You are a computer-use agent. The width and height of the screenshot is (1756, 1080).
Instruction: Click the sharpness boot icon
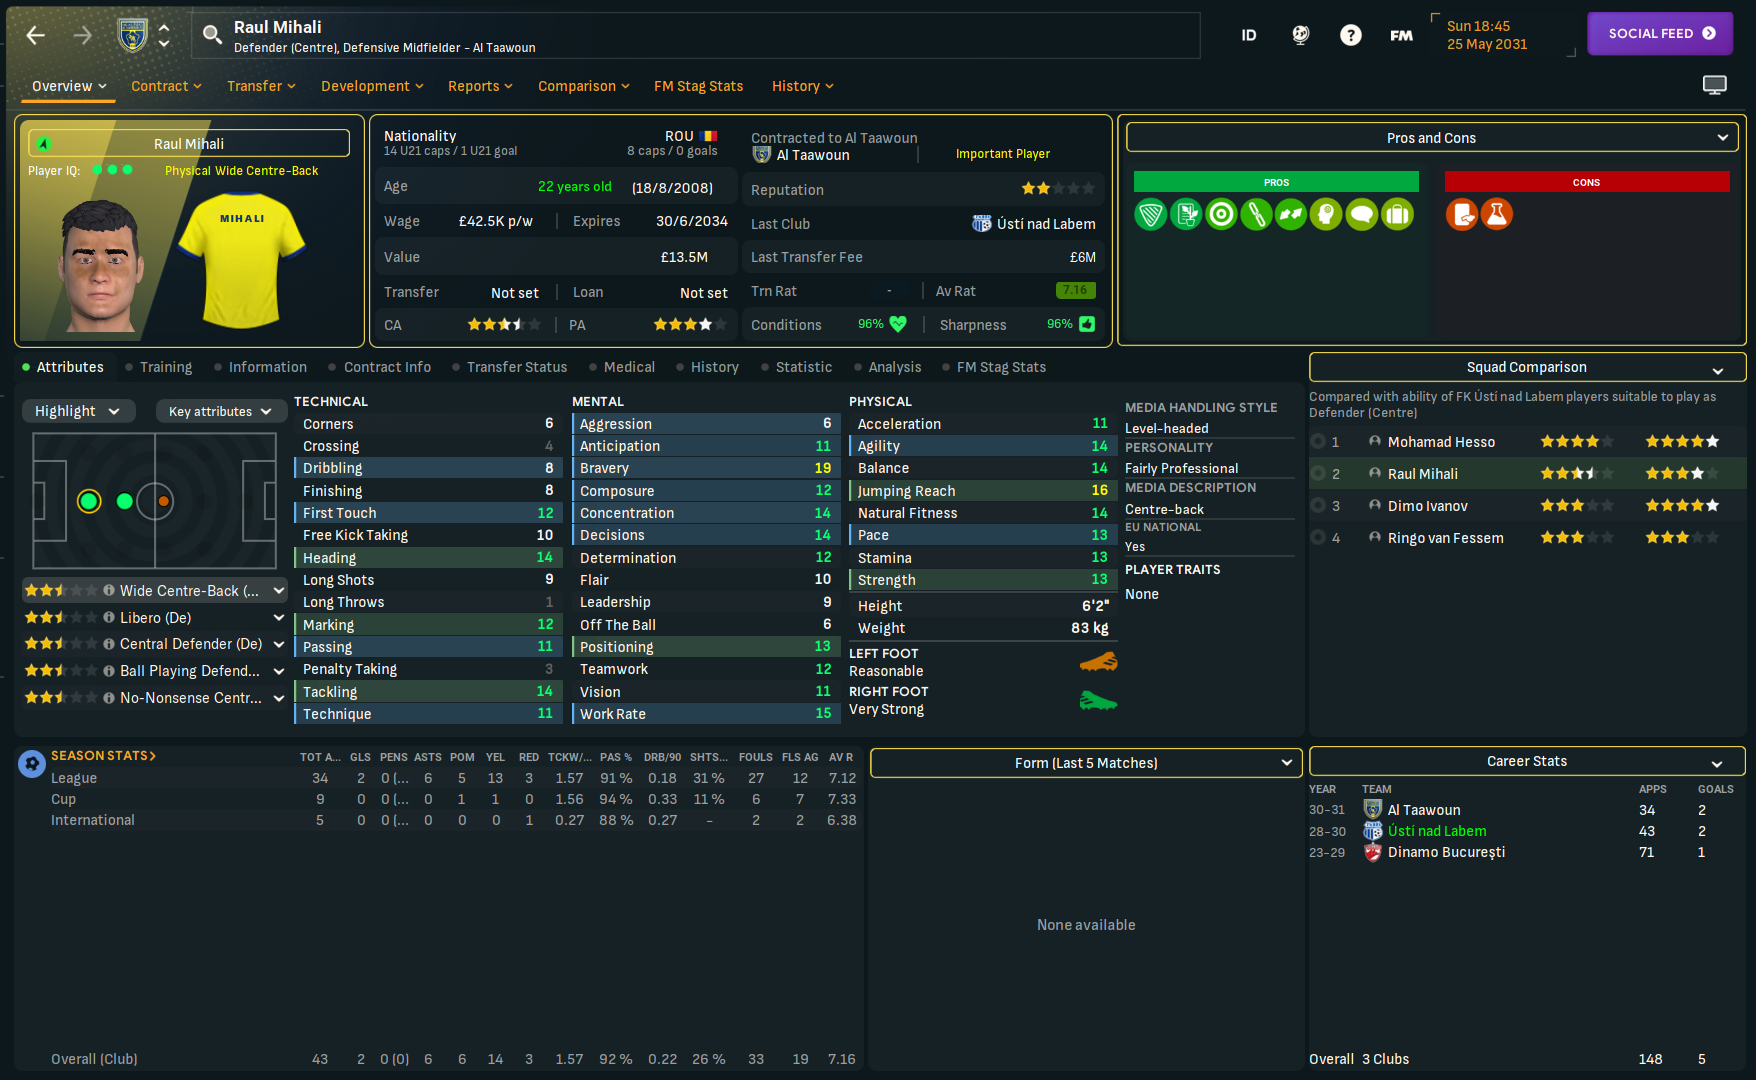(1087, 324)
